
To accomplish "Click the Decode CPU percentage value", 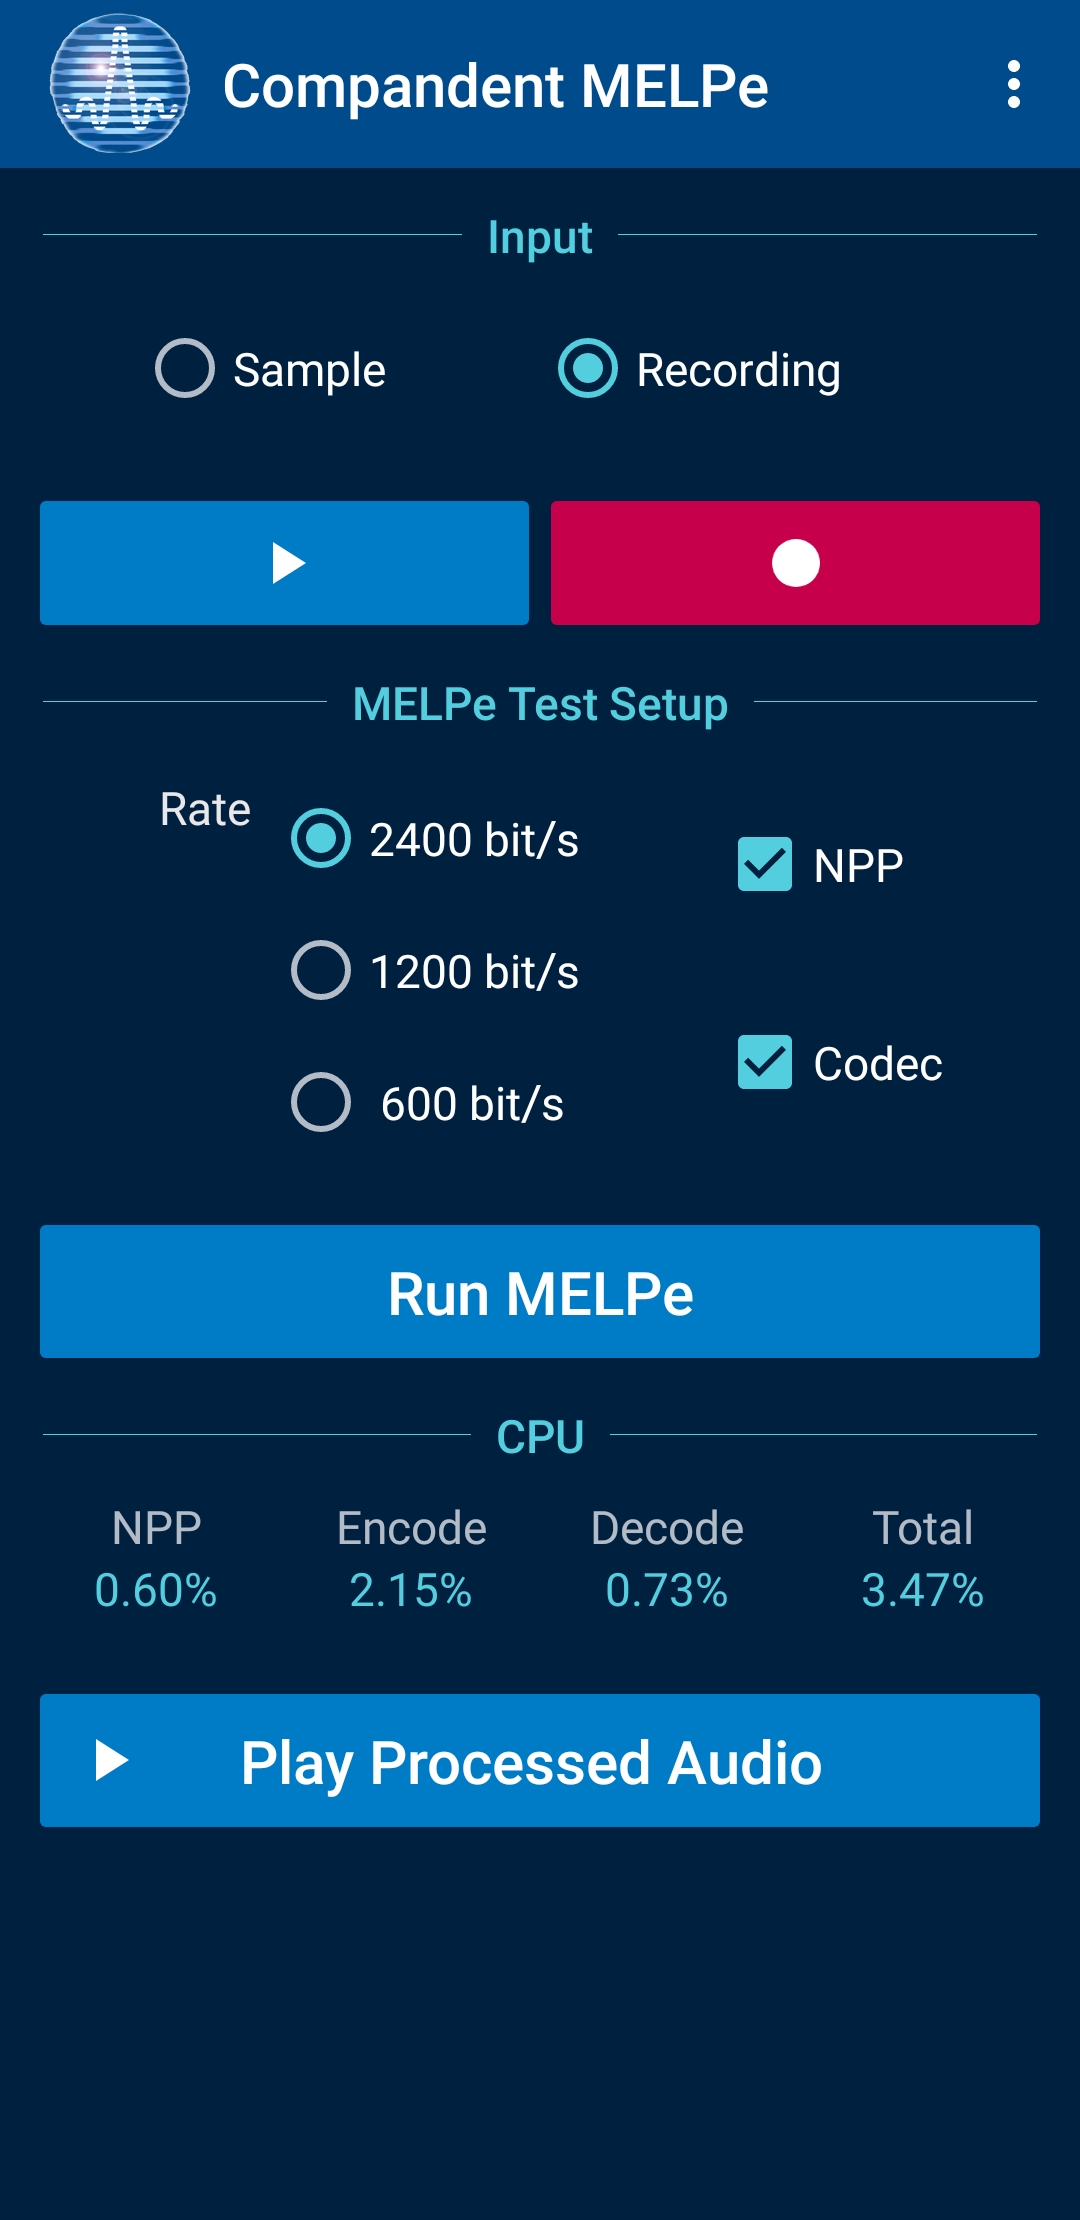I will tap(667, 1590).
